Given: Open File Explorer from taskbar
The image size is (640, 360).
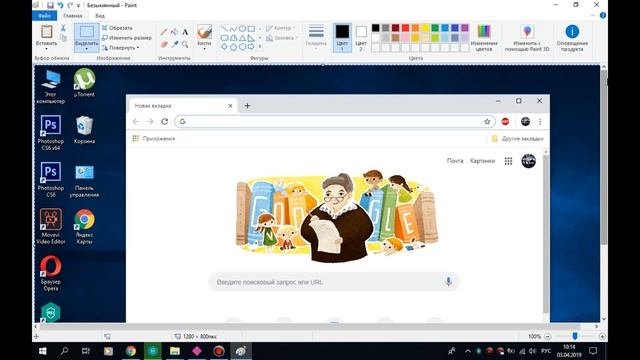Looking at the screenshot, I should click(x=175, y=351).
